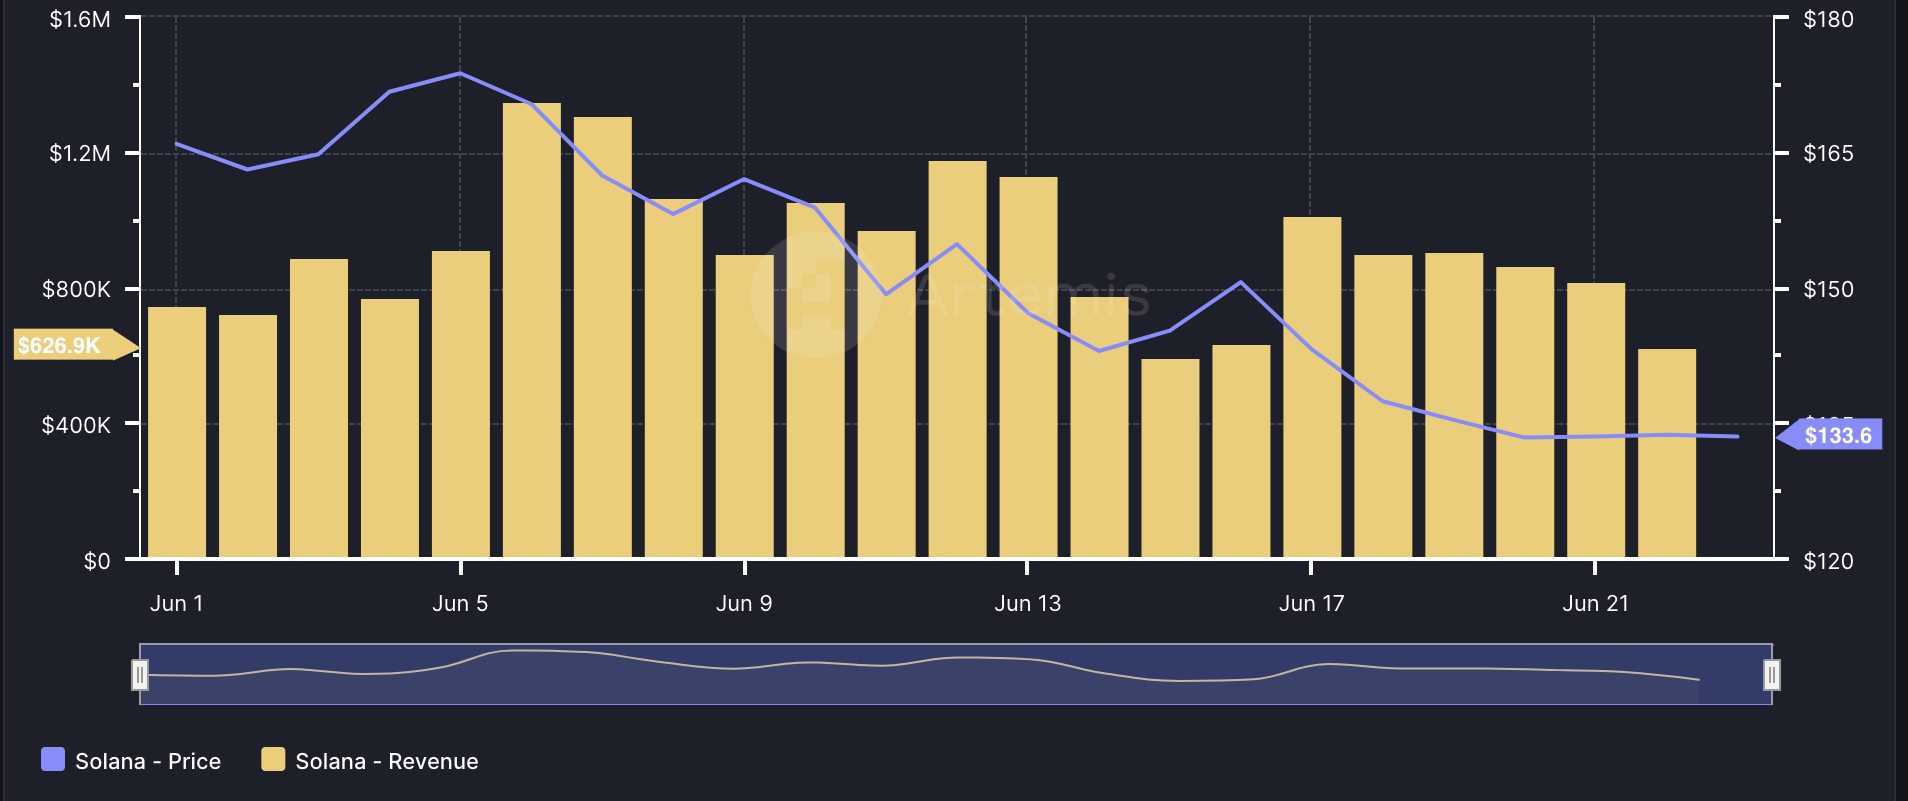The image size is (1908, 801).
Task: Click the Jun 1 x-axis label
Action: [177, 604]
